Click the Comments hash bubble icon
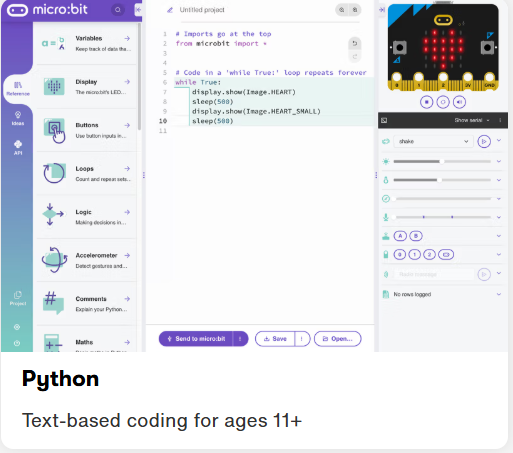The image size is (513, 453). [x=53, y=303]
